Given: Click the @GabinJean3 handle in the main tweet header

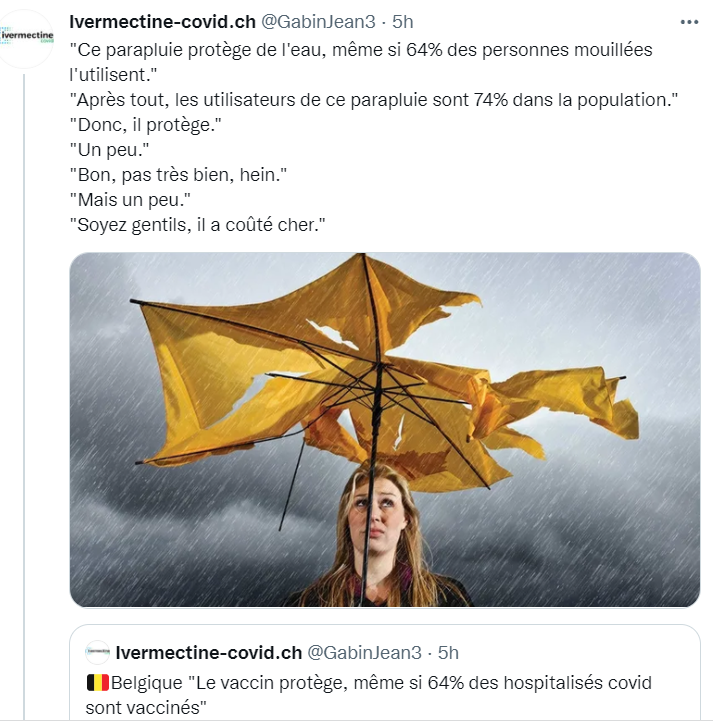Looking at the screenshot, I should click(x=318, y=22).
